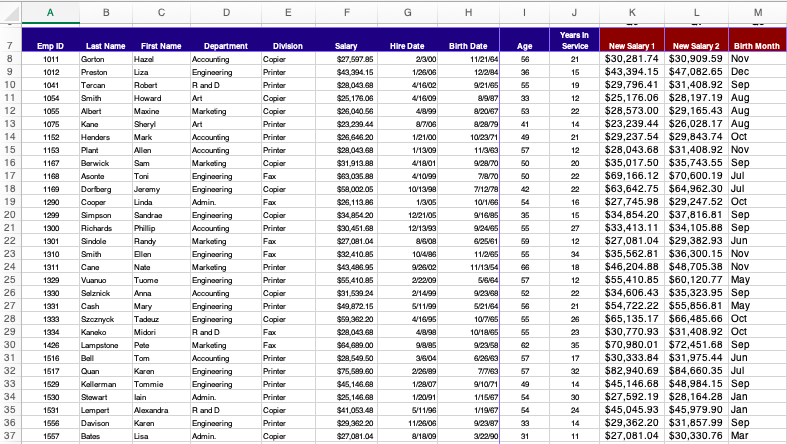Select hire date cell 8/7/06

[x=407, y=124]
